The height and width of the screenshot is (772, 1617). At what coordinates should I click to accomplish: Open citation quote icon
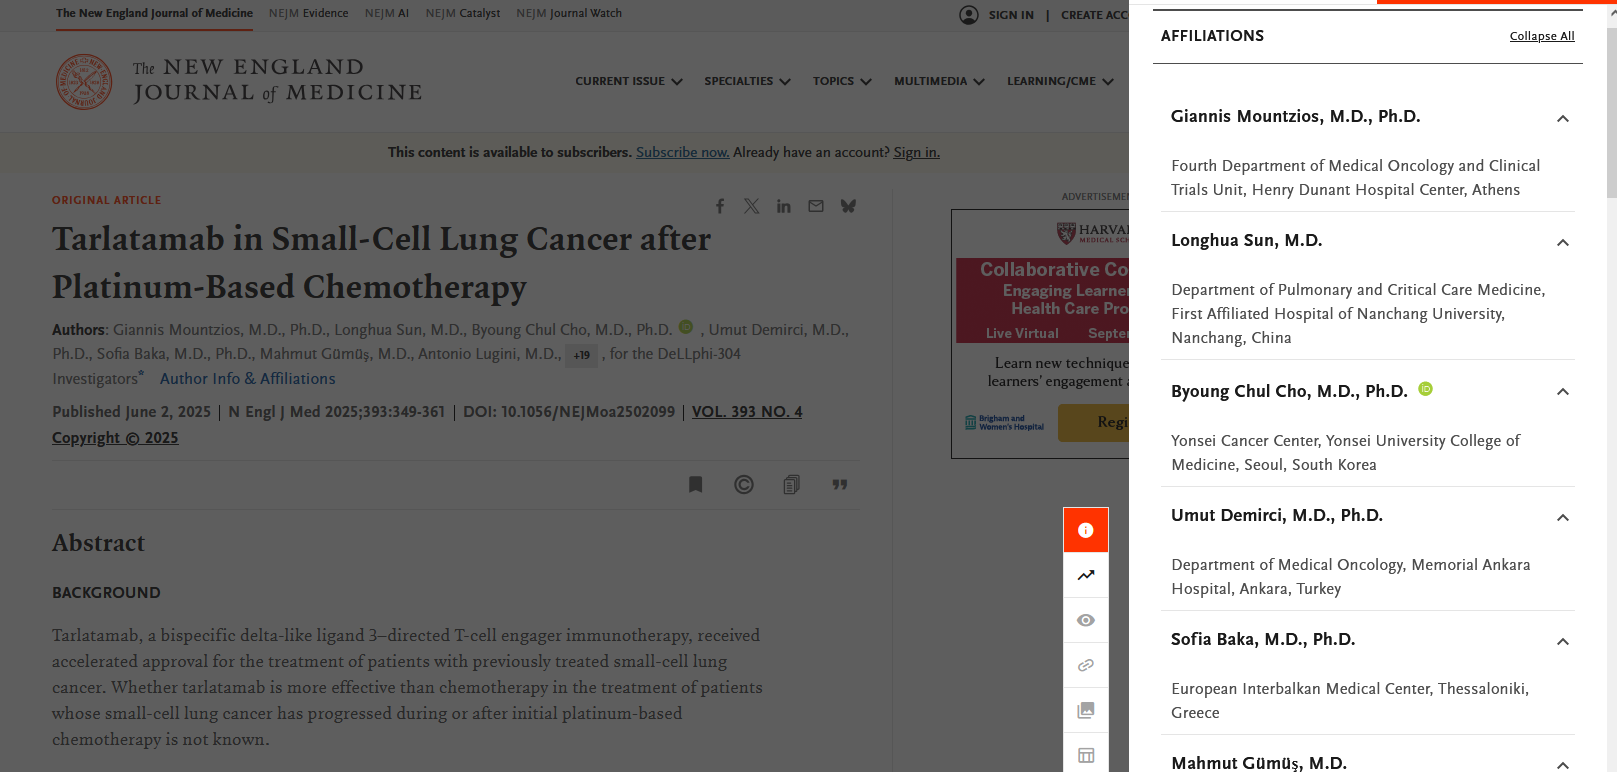point(839,485)
